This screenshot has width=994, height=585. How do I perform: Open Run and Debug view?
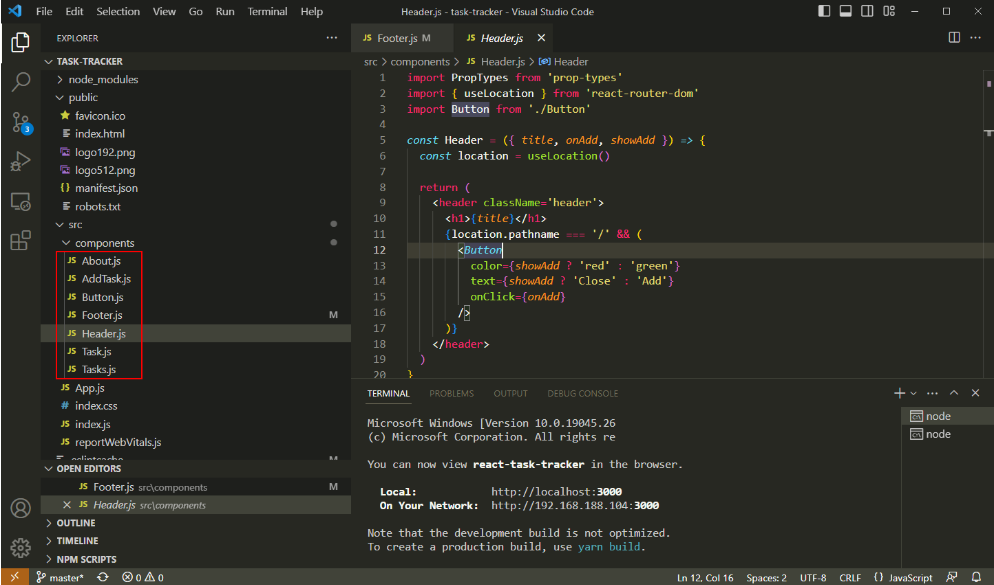20,161
